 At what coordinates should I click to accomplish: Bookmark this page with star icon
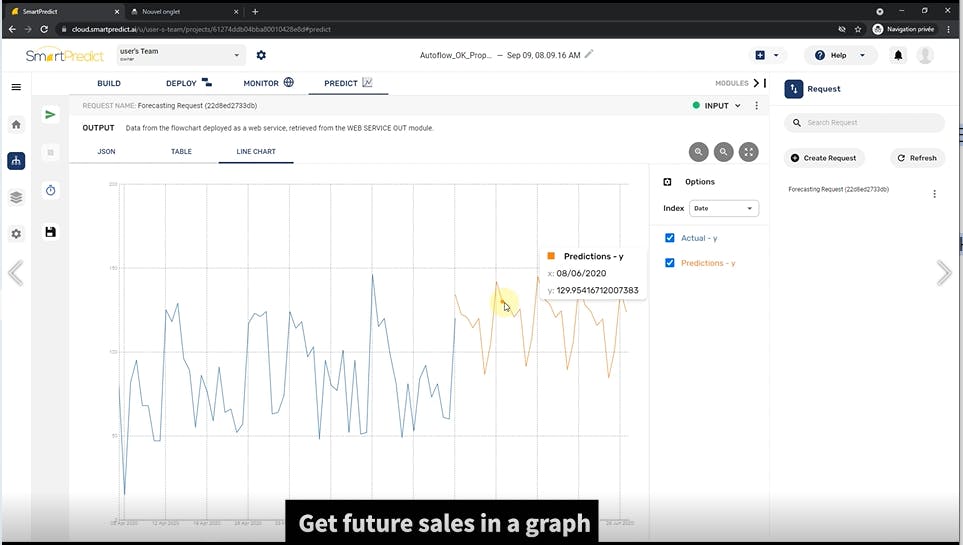click(858, 29)
